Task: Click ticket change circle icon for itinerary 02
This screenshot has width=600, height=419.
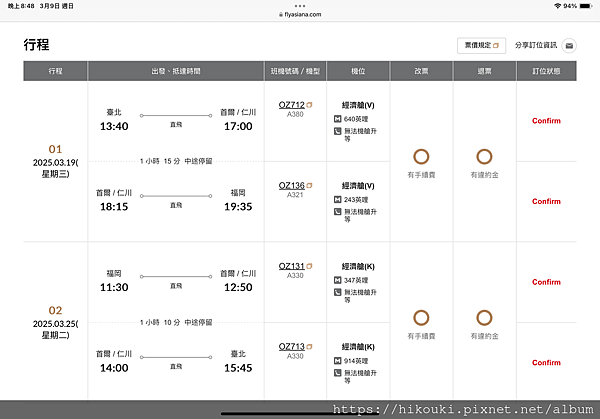Action: [421, 318]
